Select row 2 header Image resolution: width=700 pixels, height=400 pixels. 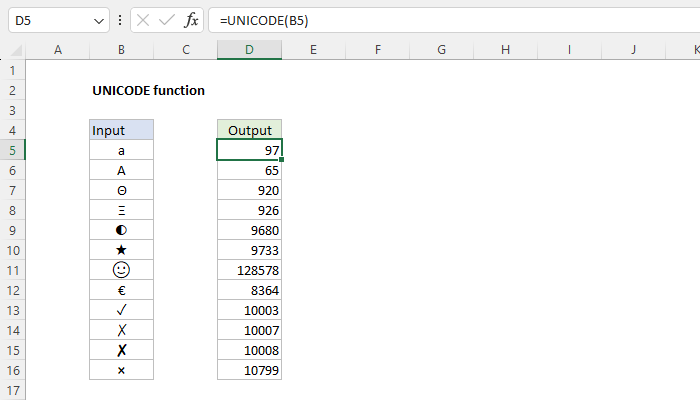click(x=12, y=91)
